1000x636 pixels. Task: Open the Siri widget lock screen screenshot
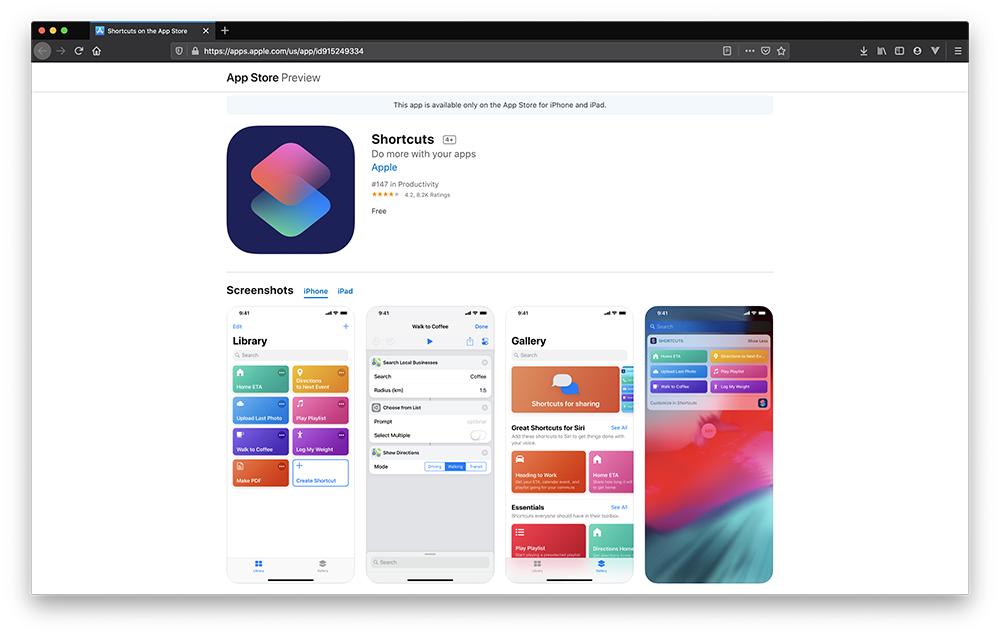[x=709, y=445]
